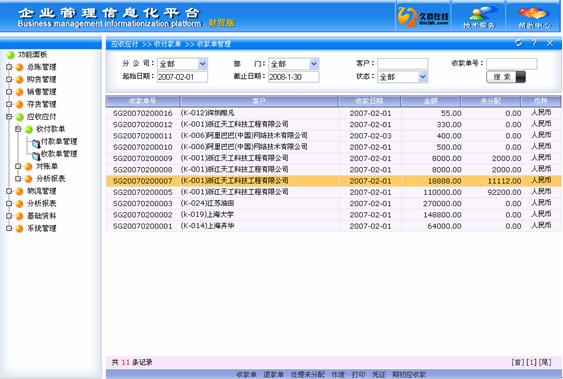Screen dimensions: 563x379
Task: Sort by the 客户 column header
Action: [259, 101]
